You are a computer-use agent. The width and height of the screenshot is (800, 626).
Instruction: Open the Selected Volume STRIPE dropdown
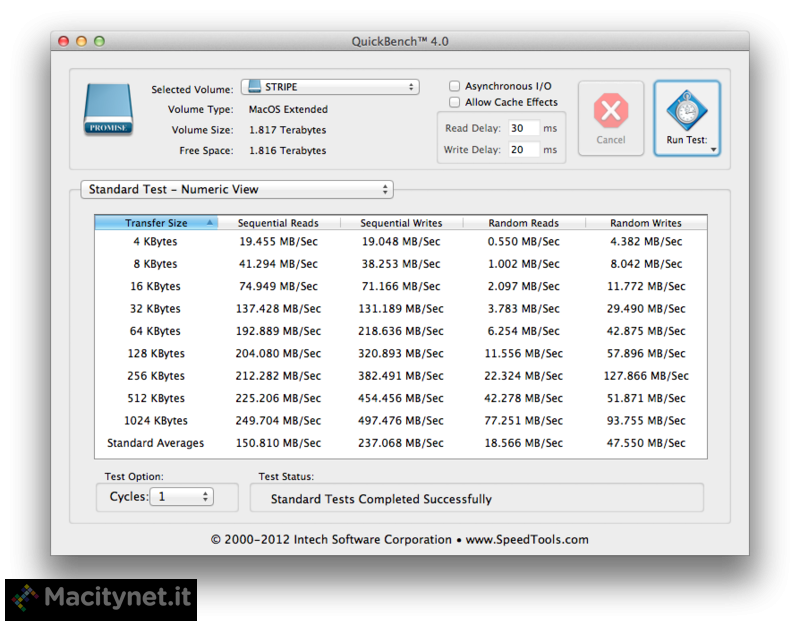330,87
